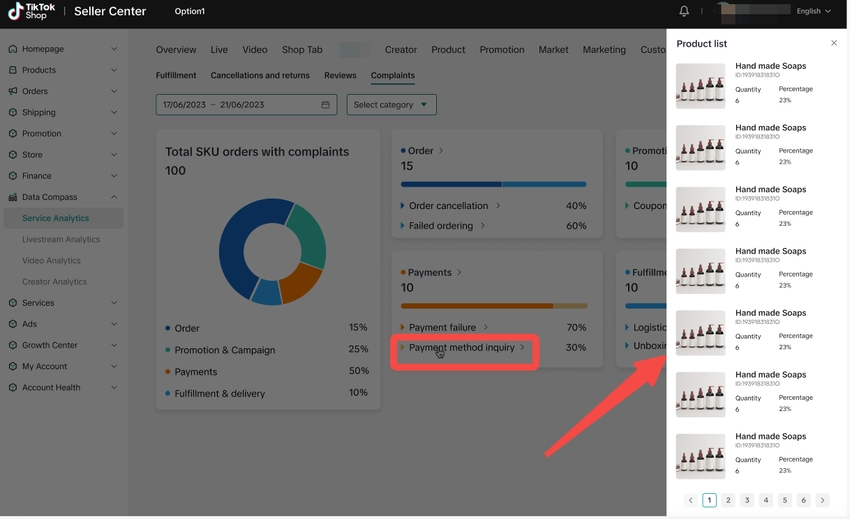Click the Homepage sidebar icon
The image size is (850, 519).
(x=12, y=49)
